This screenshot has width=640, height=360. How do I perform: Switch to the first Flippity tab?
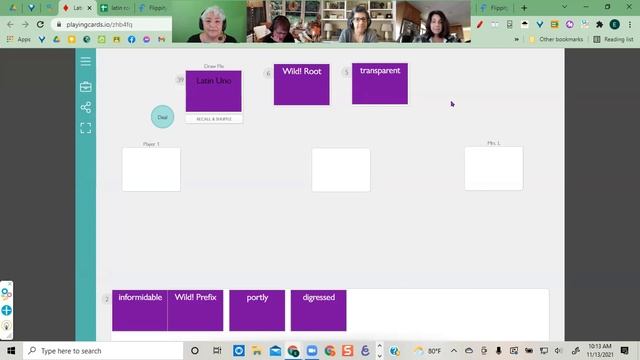[x=153, y=8]
